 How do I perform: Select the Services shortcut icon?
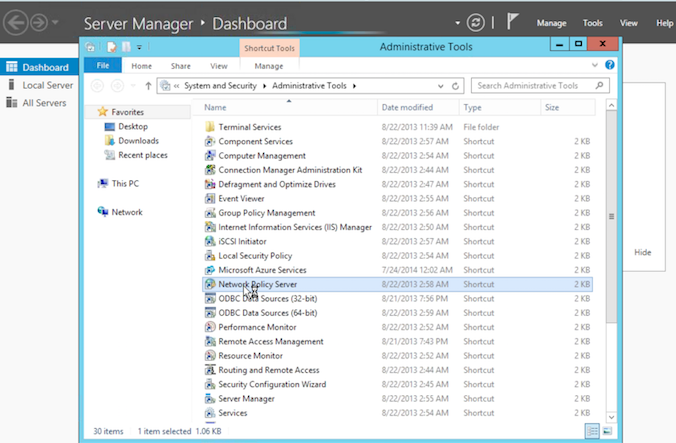[x=210, y=412]
